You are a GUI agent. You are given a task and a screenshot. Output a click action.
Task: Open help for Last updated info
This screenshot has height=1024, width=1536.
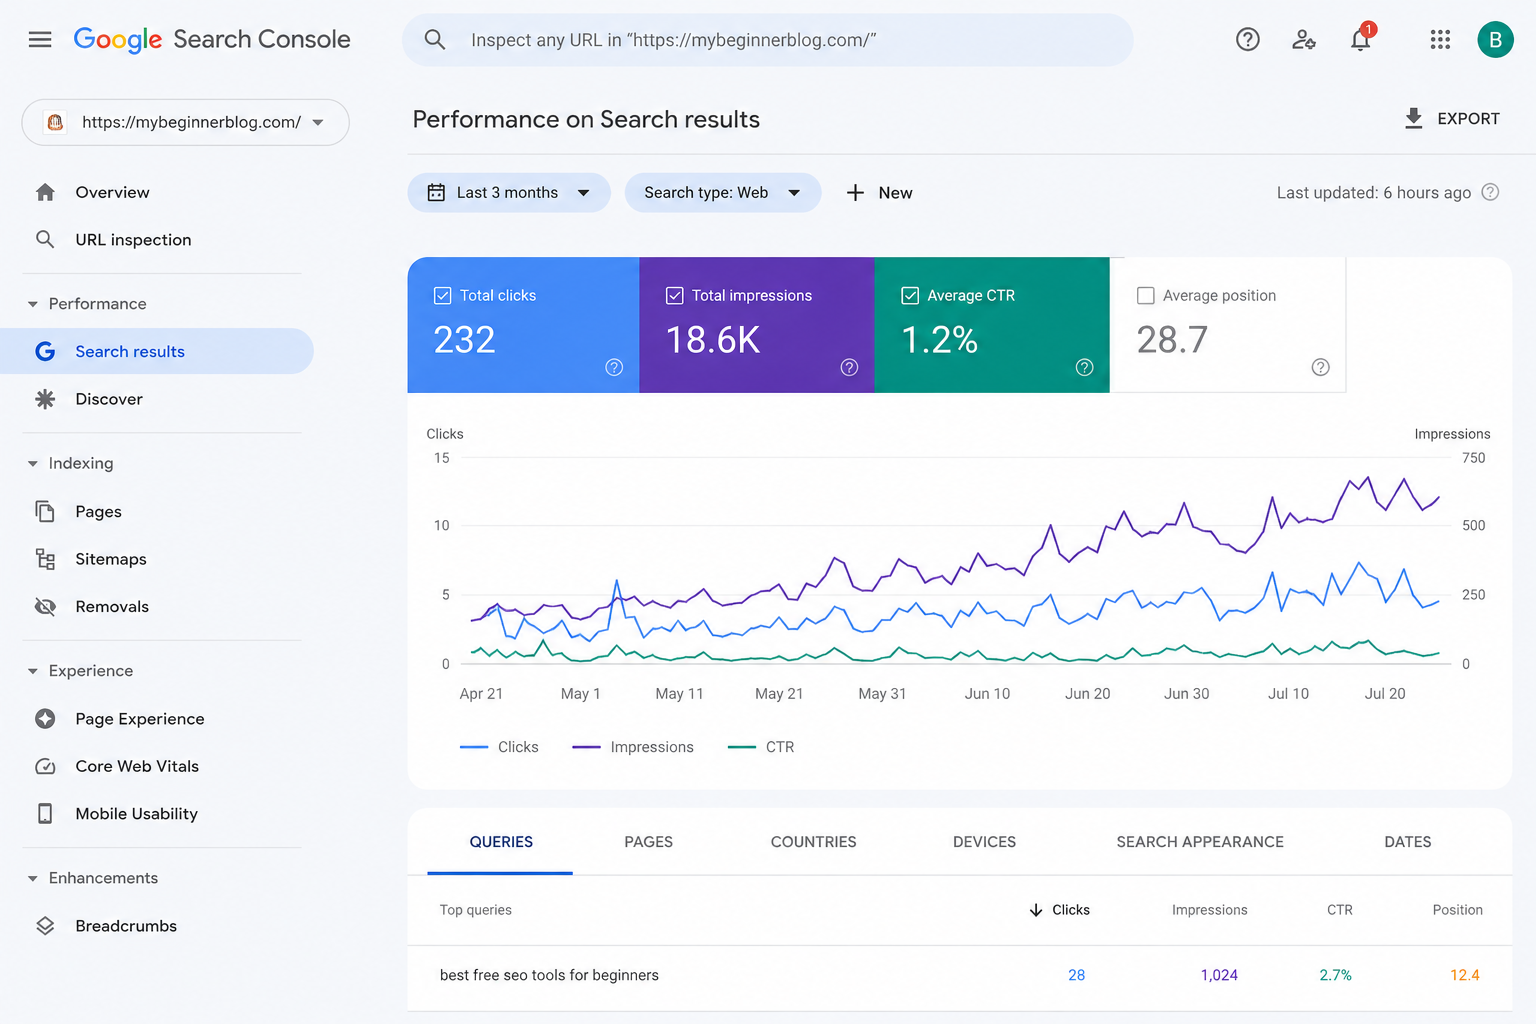click(1490, 192)
